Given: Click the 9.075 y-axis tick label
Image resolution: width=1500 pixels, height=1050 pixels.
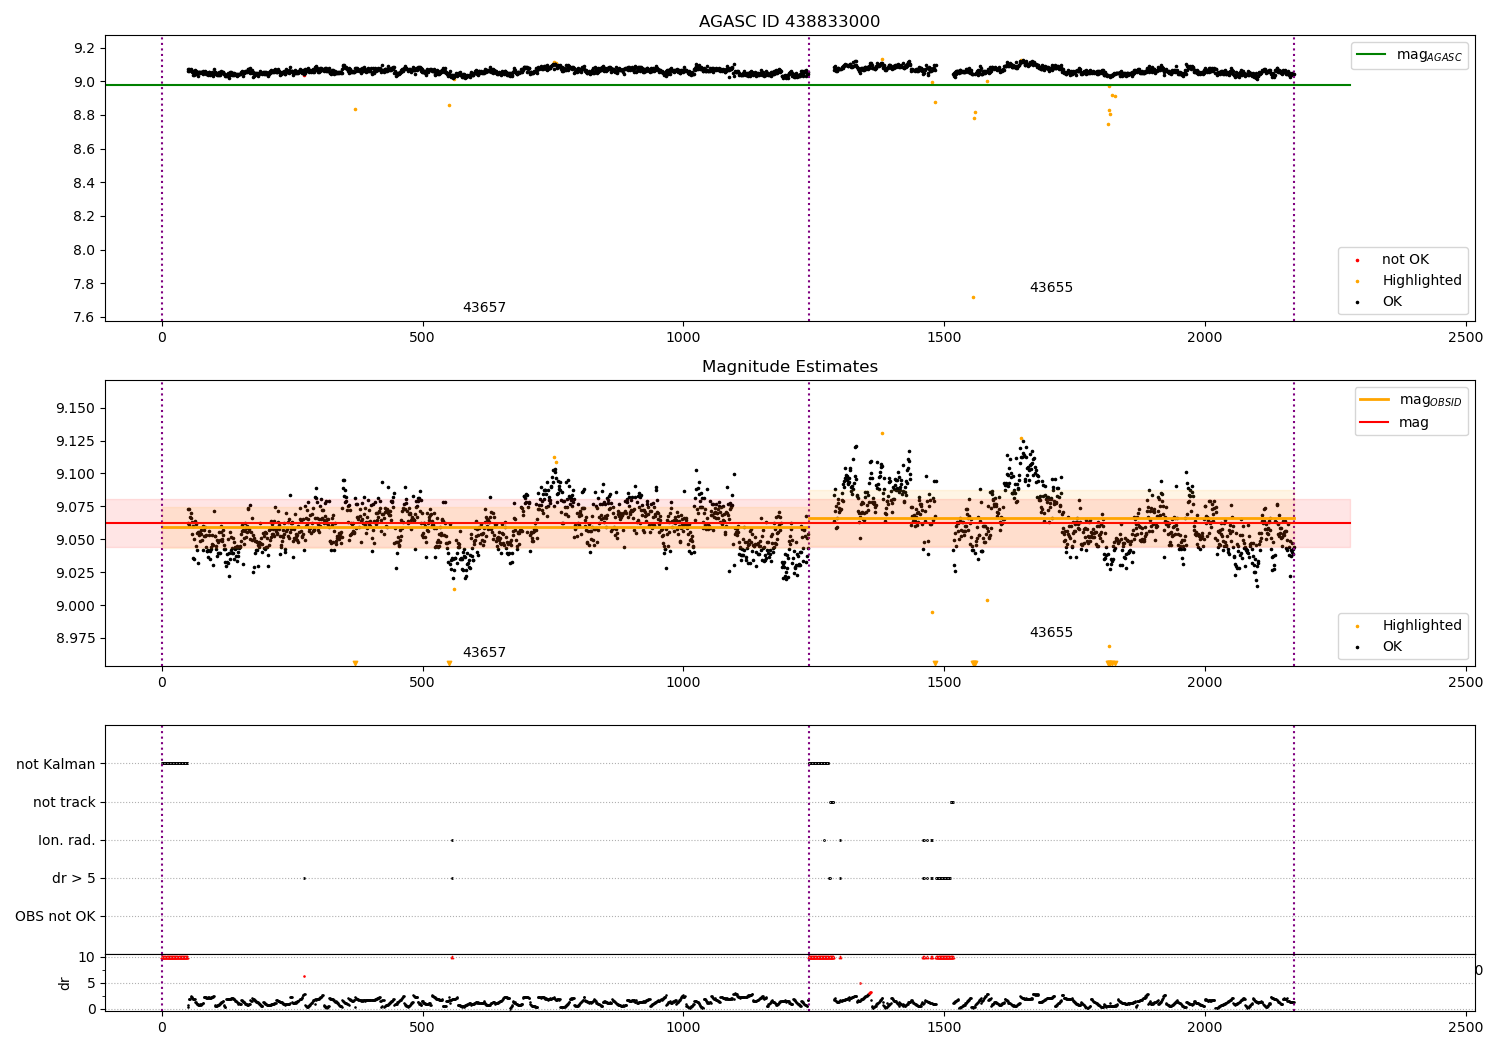Looking at the screenshot, I should coord(75,508).
